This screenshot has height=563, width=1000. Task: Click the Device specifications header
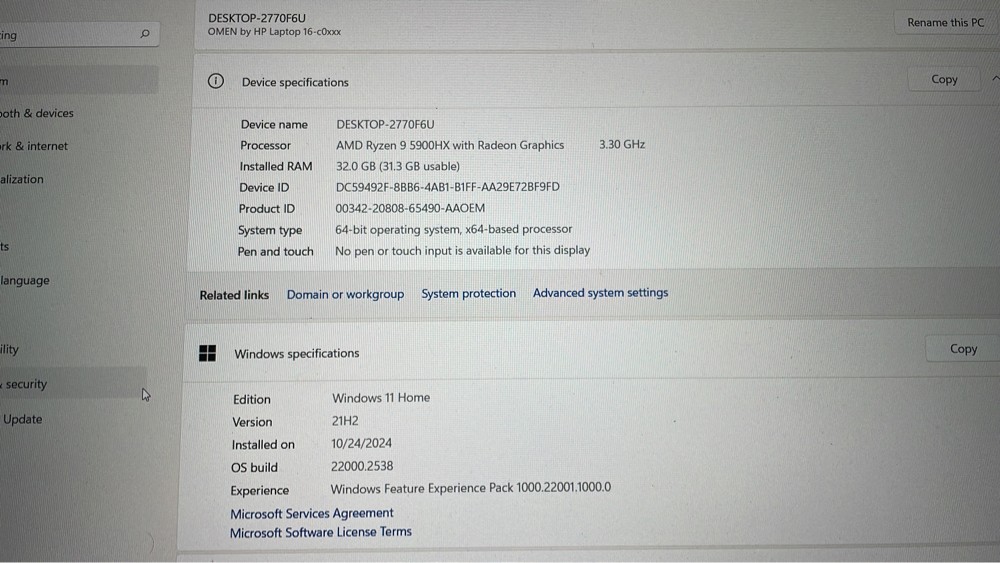pos(295,82)
